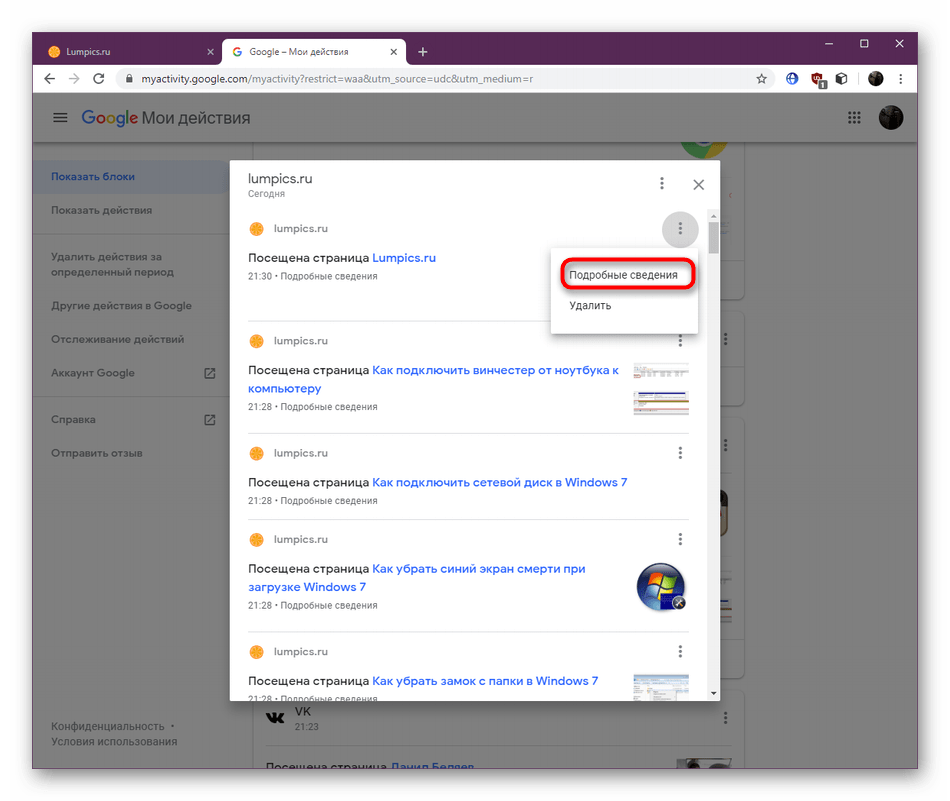The image size is (950, 801).
Task: Click the Google Мои действия logo
Action: (165, 118)
